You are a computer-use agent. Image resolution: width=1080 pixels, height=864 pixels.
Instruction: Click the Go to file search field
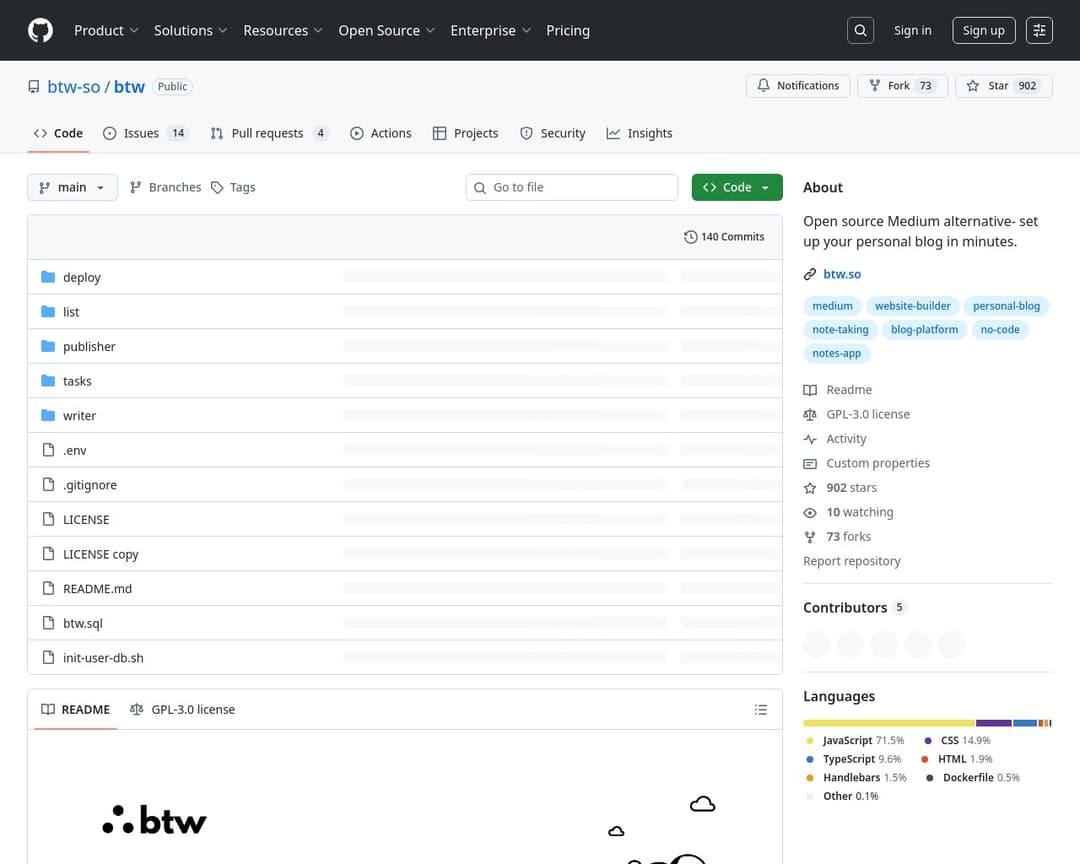tap(572, 187)
